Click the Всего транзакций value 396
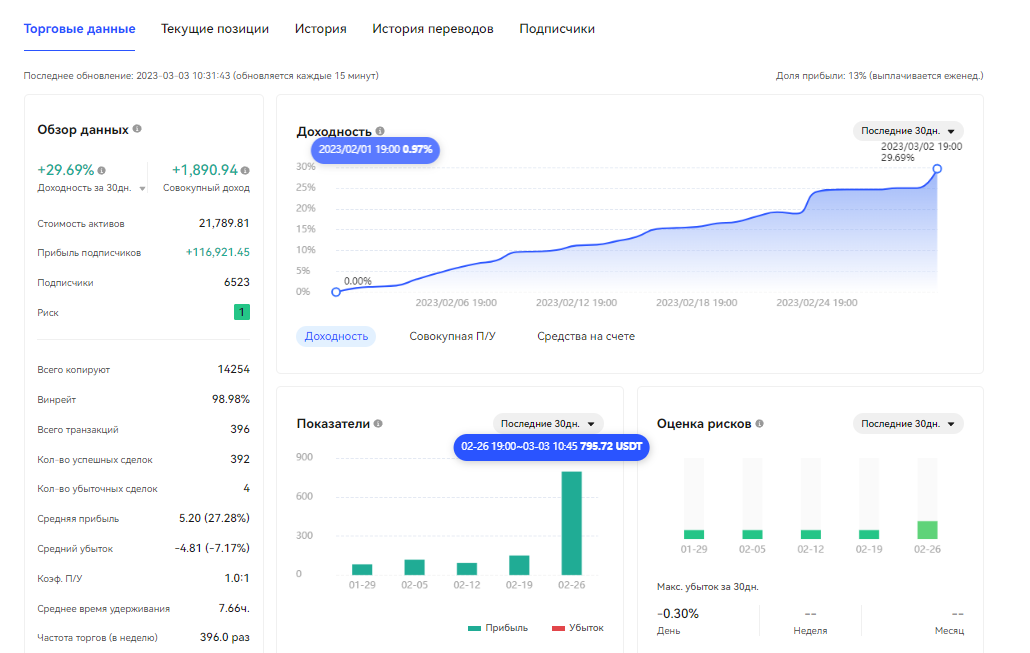The image size is (1030, 653). coord(240,429)
